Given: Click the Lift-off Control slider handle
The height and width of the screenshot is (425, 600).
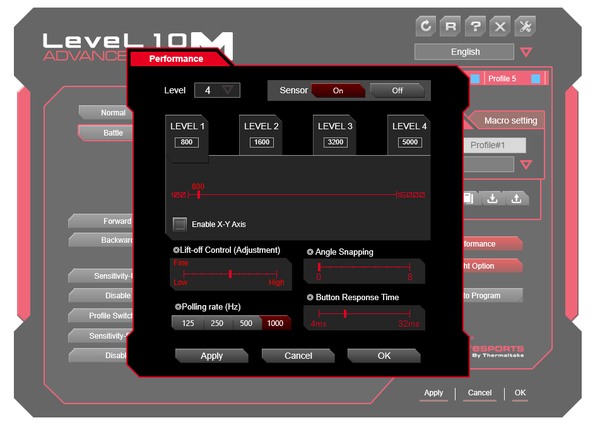Looking at the screenshot, I should coord(230,274).
